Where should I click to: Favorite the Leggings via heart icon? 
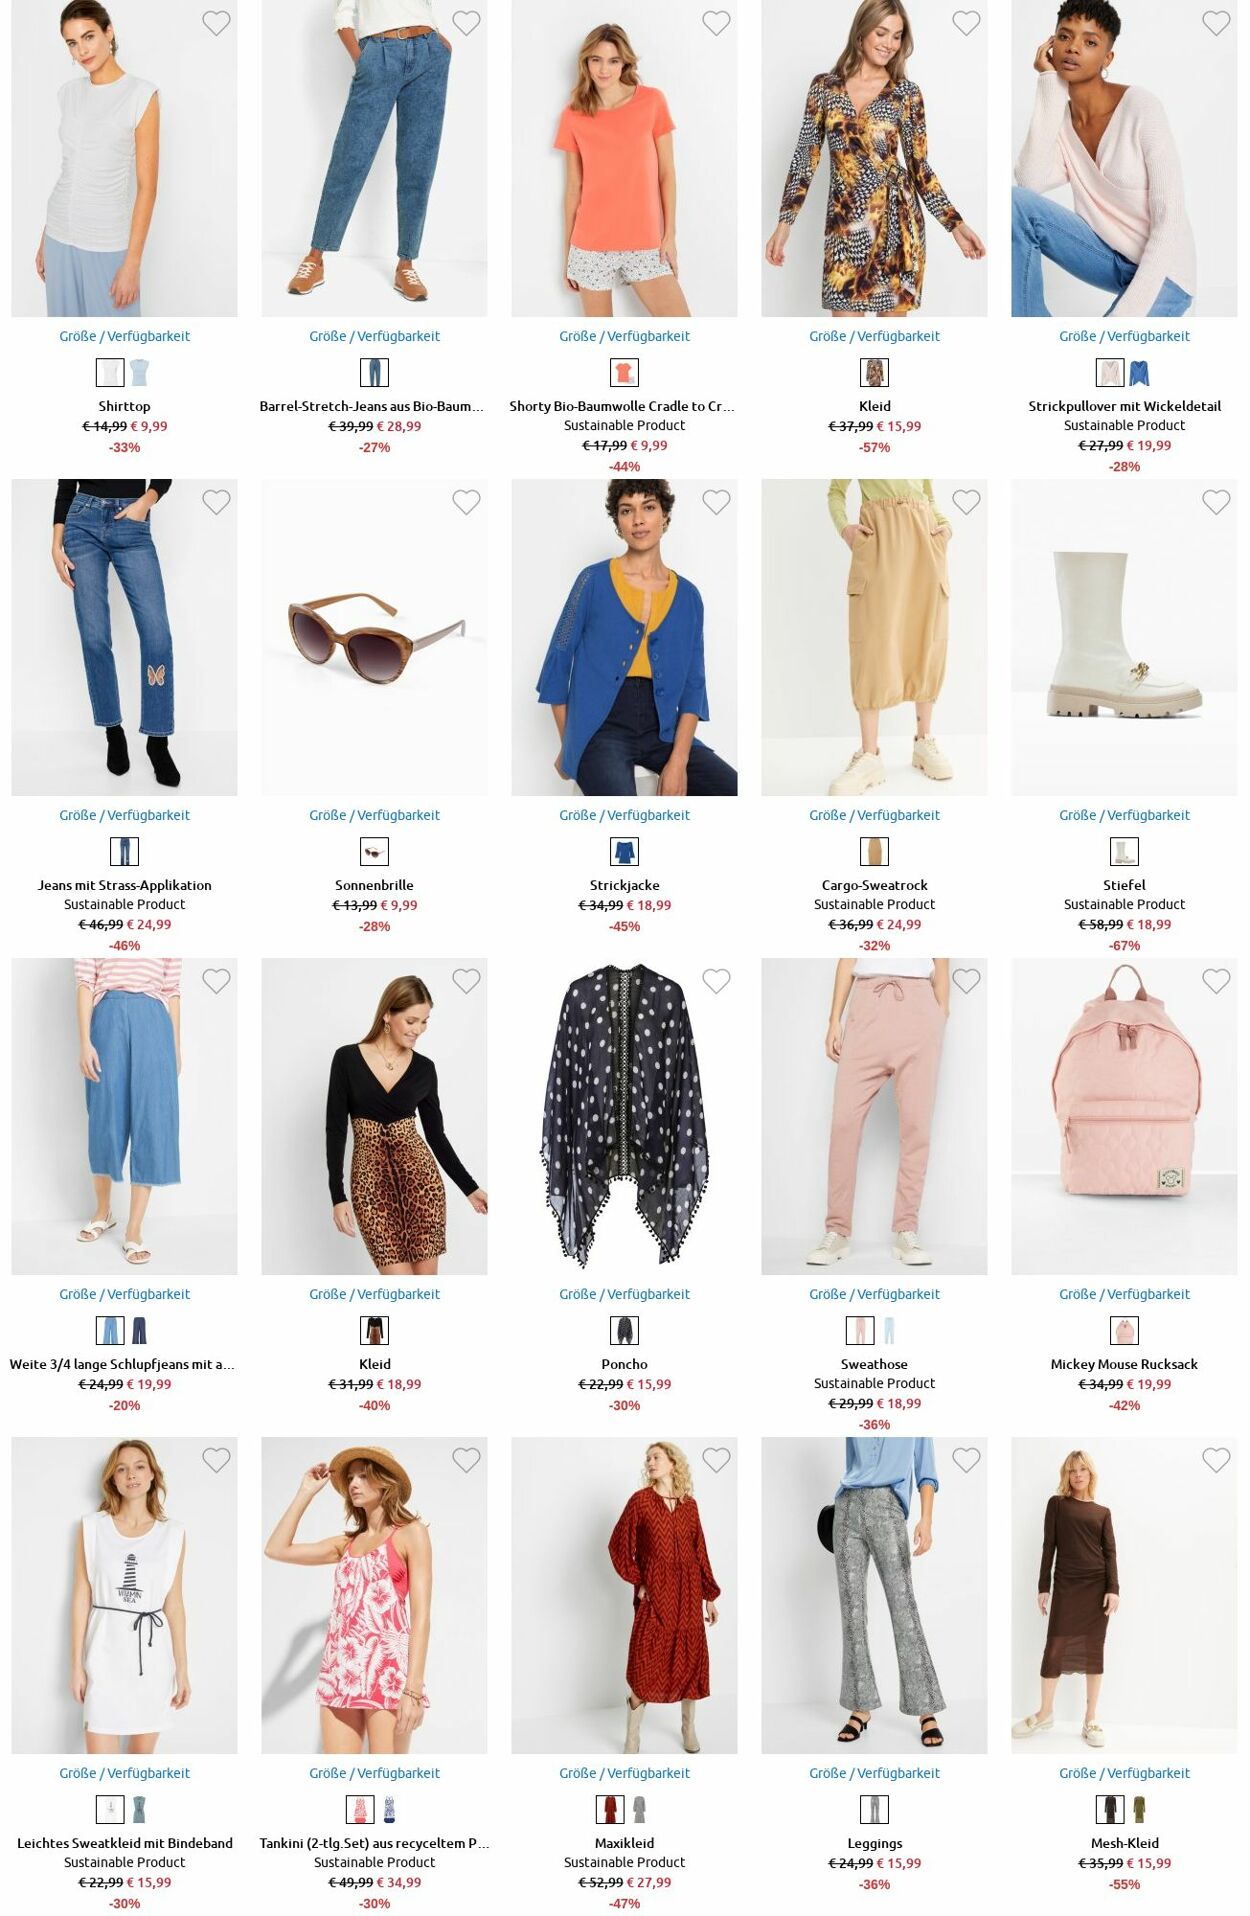[966, 1460]
